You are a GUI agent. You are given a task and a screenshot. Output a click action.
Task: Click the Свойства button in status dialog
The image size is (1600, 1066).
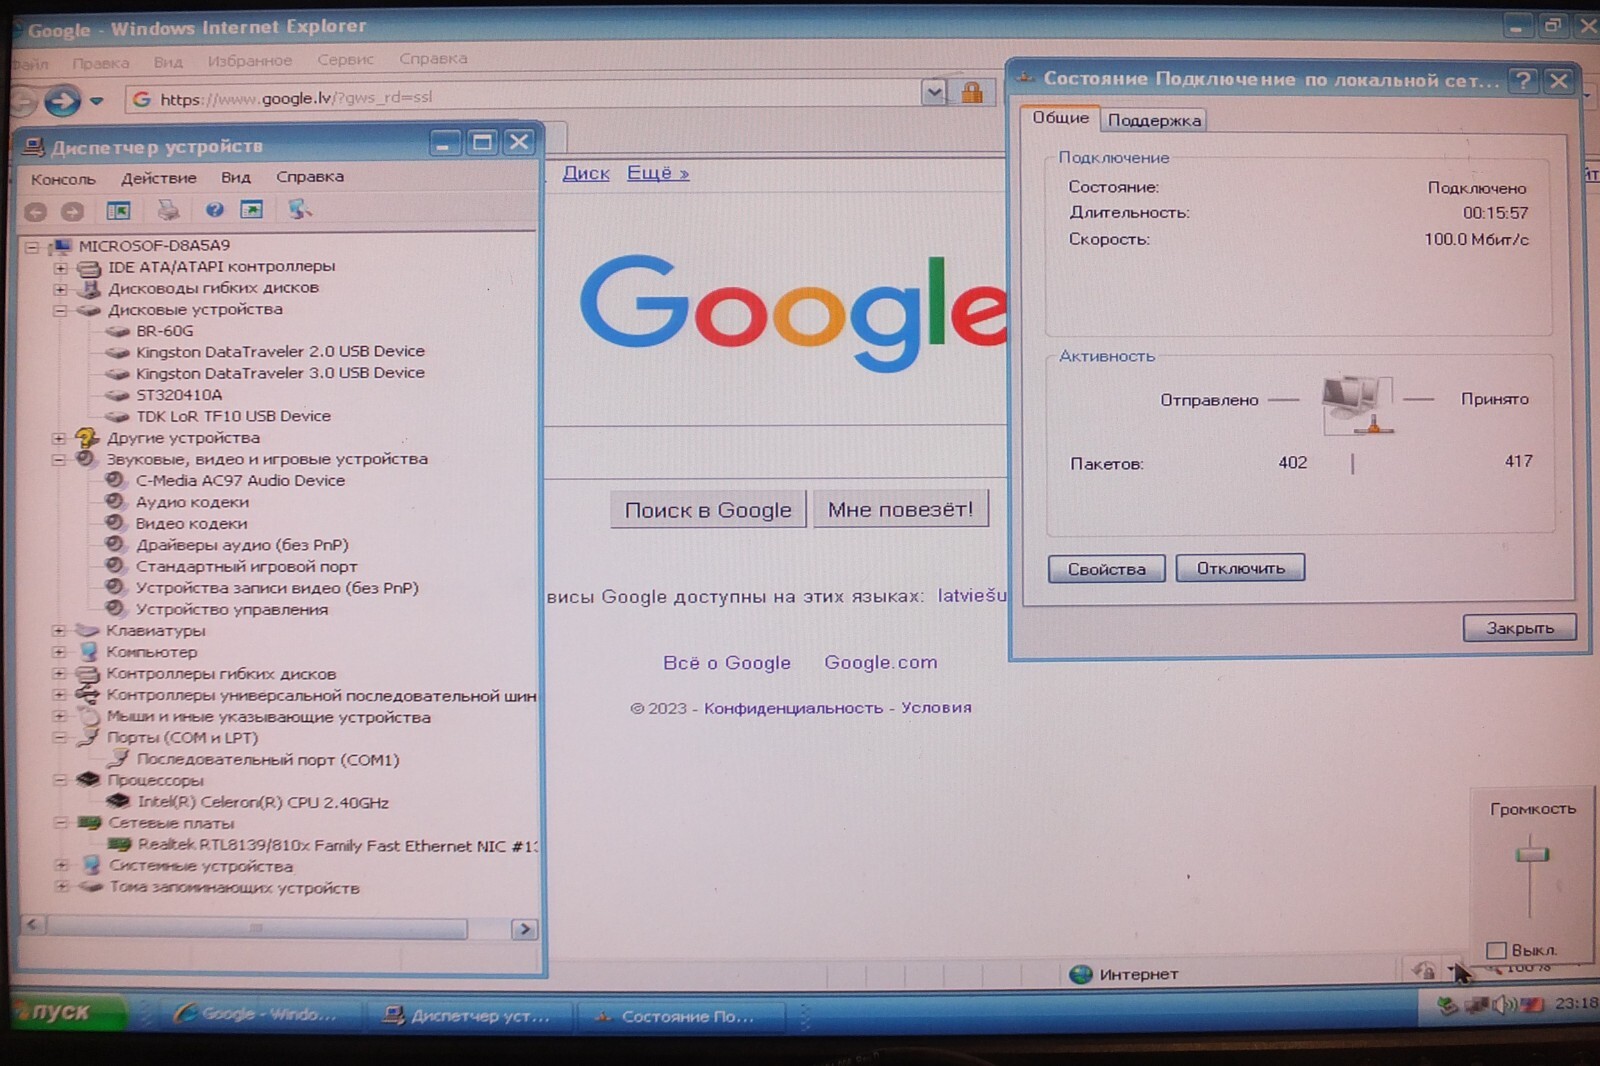coord(1107,569)
